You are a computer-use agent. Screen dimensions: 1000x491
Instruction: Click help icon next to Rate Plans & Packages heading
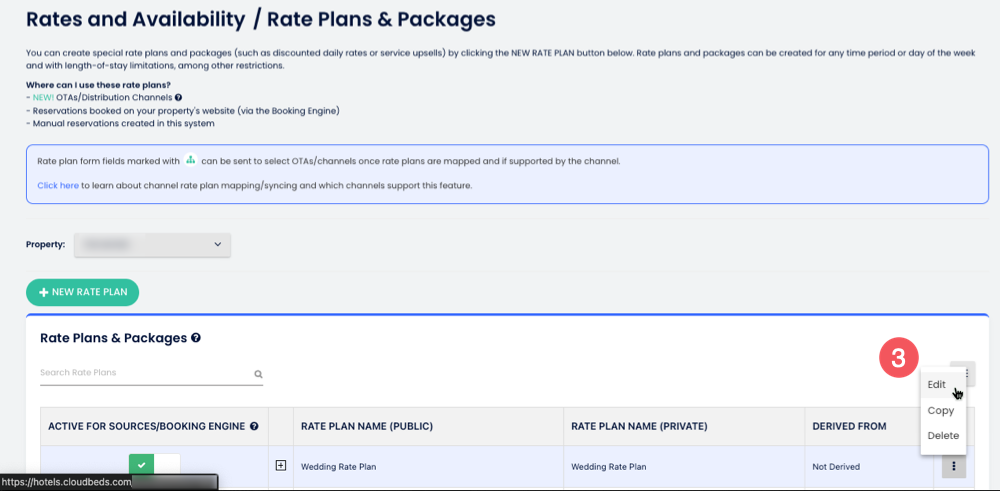196,338
